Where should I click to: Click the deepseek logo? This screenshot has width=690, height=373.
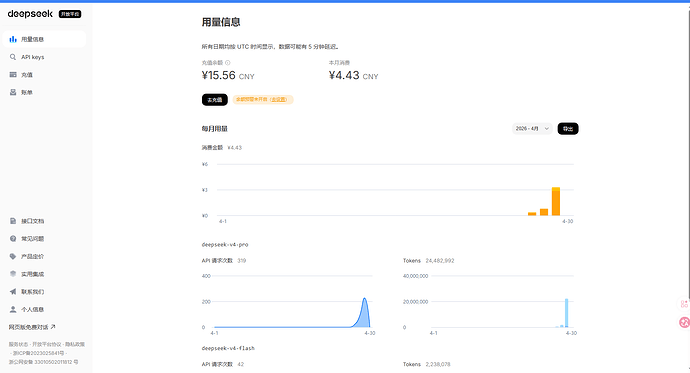pyautogui.click(x=30, y=14)
